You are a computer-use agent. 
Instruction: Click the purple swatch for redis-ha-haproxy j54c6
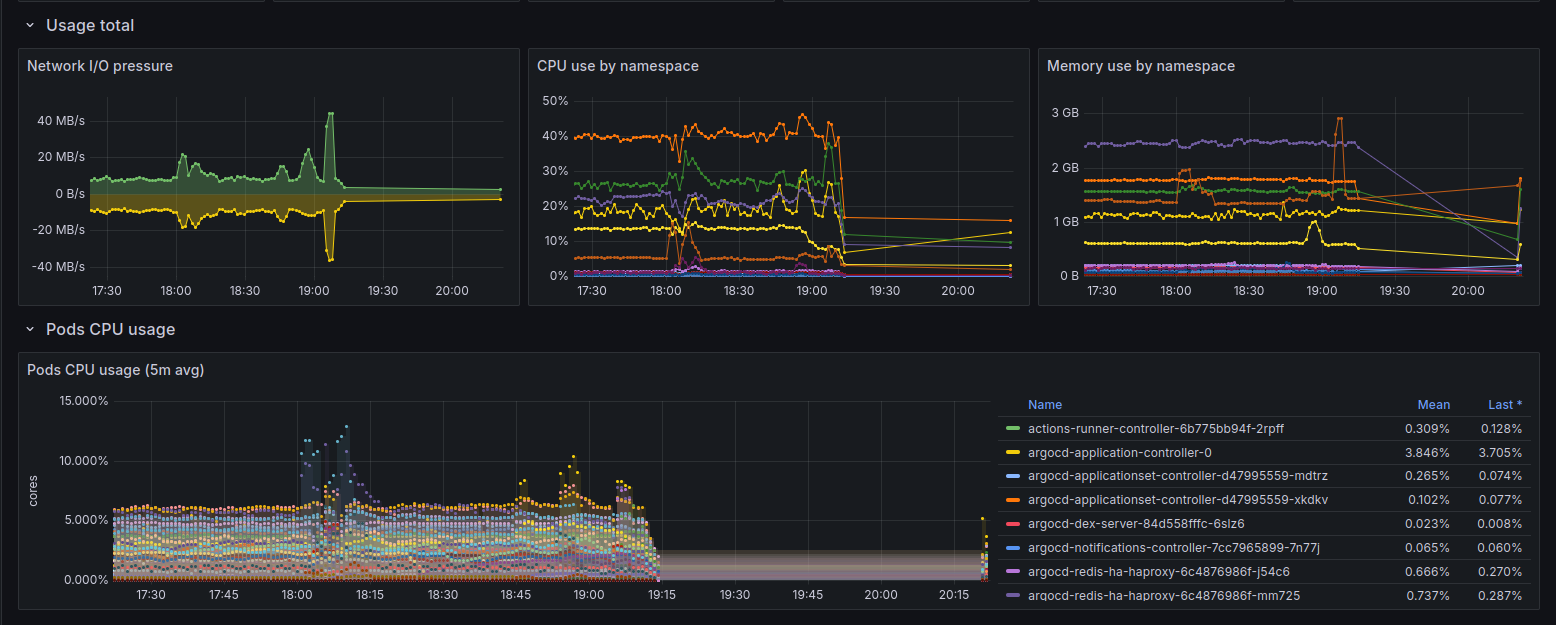(1013, 572)
